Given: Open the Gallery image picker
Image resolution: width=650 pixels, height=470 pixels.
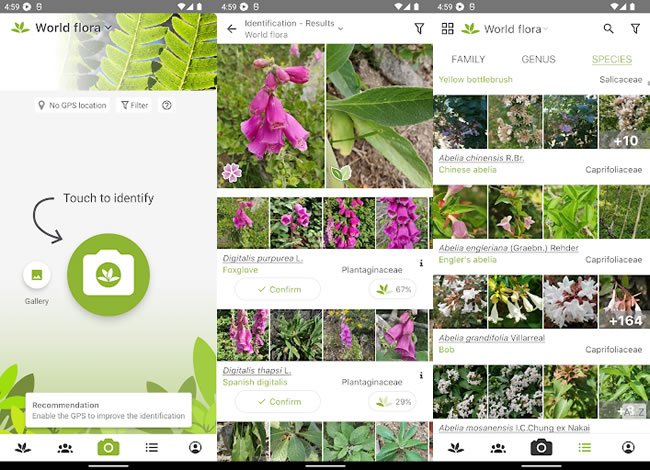Looking at the screenshot, I should [37, 275].
